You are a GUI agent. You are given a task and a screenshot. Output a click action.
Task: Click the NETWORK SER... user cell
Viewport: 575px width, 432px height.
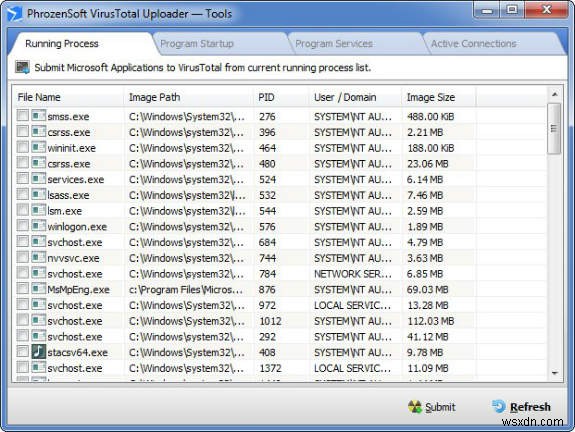352,274
